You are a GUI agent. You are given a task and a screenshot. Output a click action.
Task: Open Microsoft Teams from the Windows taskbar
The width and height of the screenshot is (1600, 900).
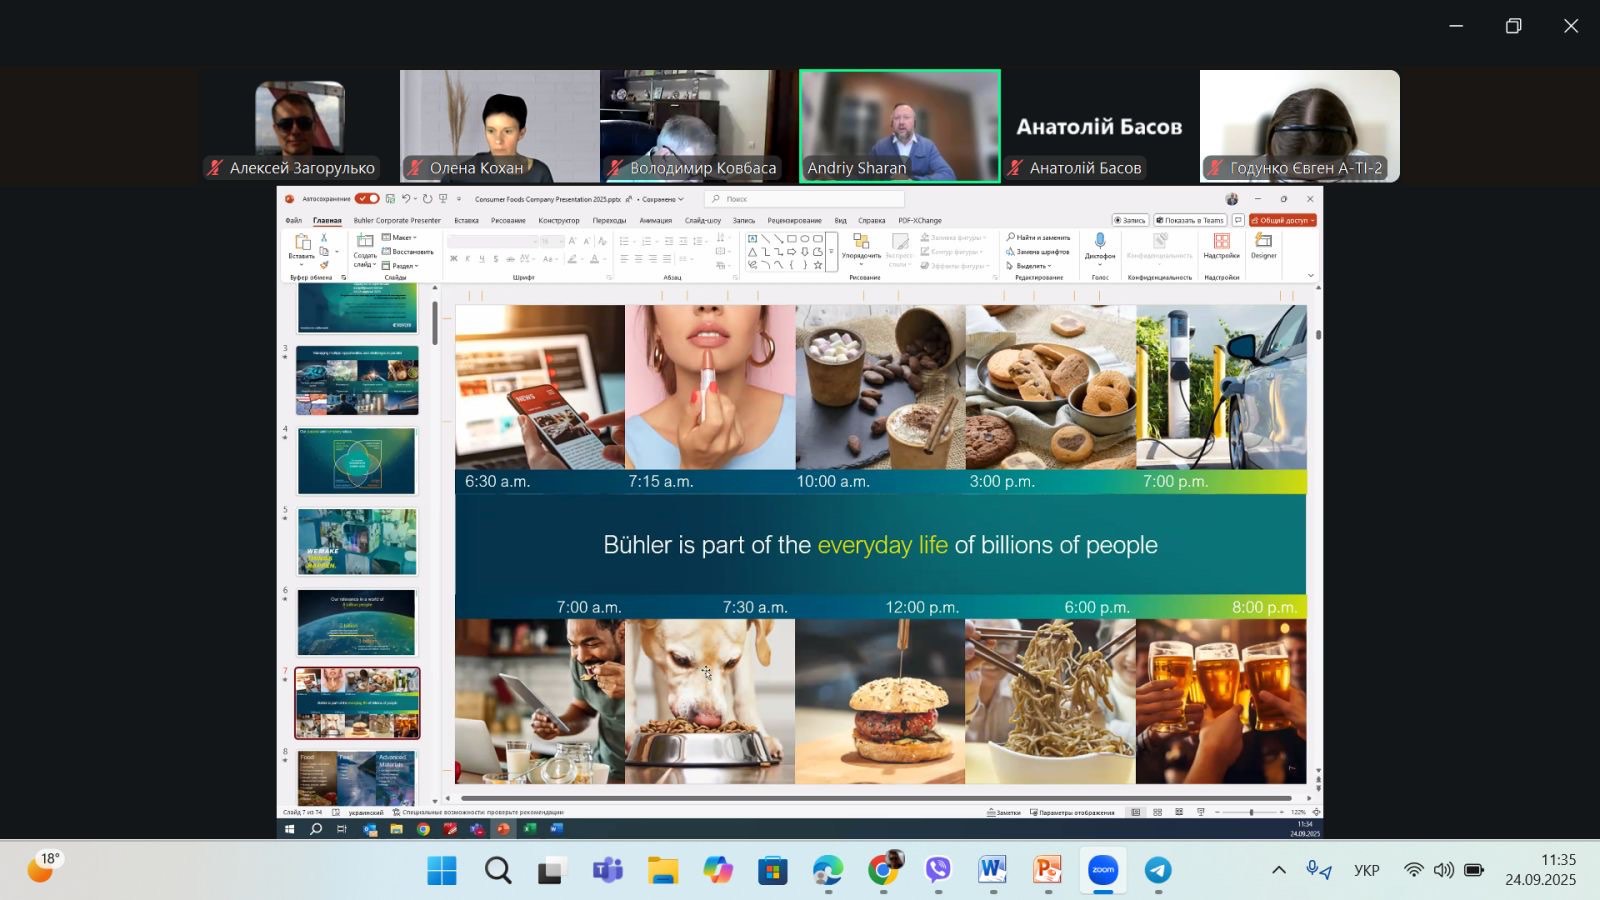pyautogui.click(x=607, y=870)
